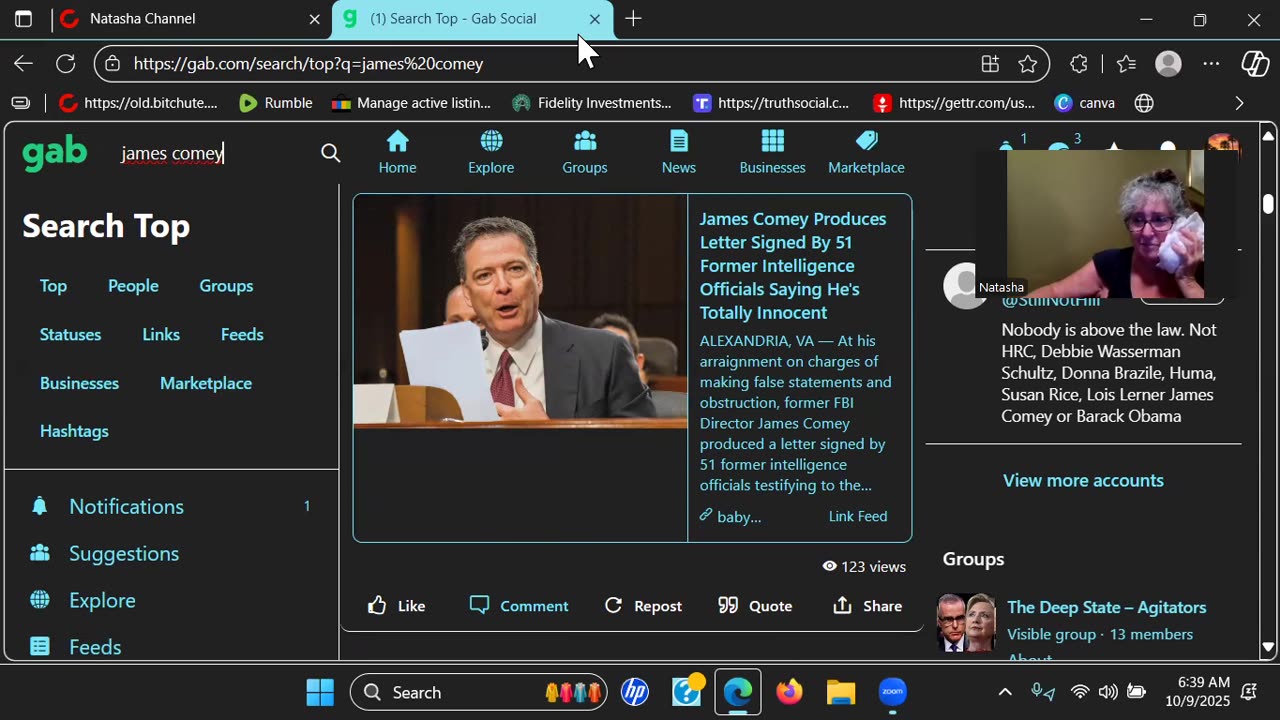Open Marketplace in top navigation bar
1280x720 pixels.
866,152
